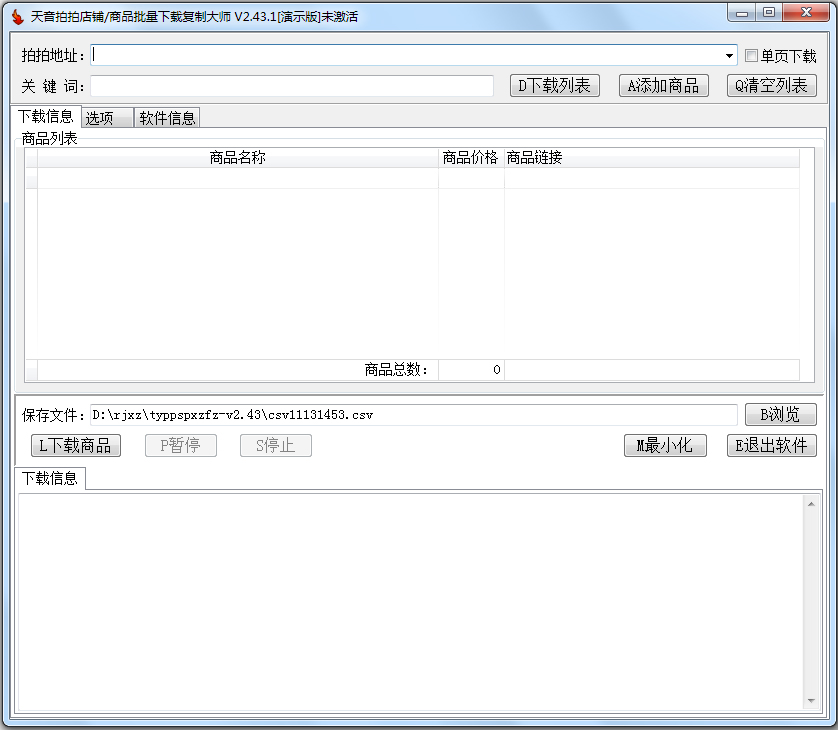Browse for save file with B浏览
This screenshot has width=838, height=730.
click(x=780, y=415)
